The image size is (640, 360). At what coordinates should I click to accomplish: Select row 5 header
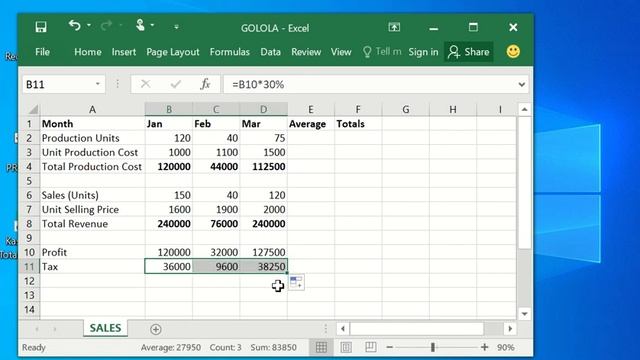29,181
